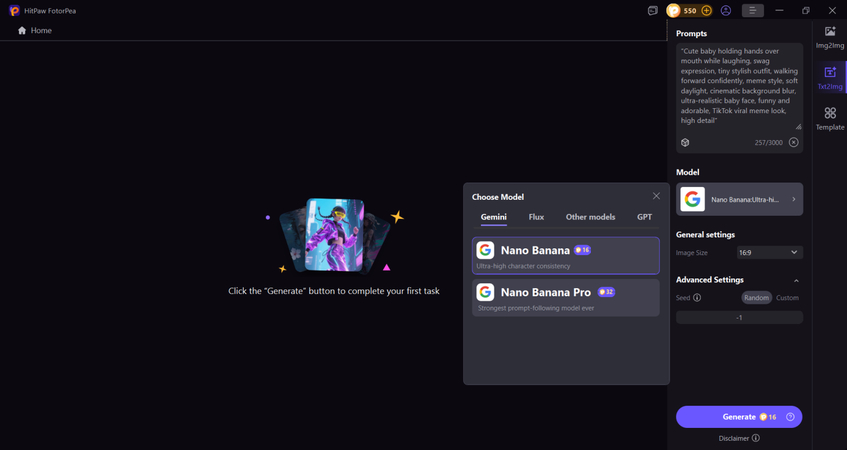Choose the Nano Banana model card
The width and height of the screenshot is (847, 450).
(566, 256)
